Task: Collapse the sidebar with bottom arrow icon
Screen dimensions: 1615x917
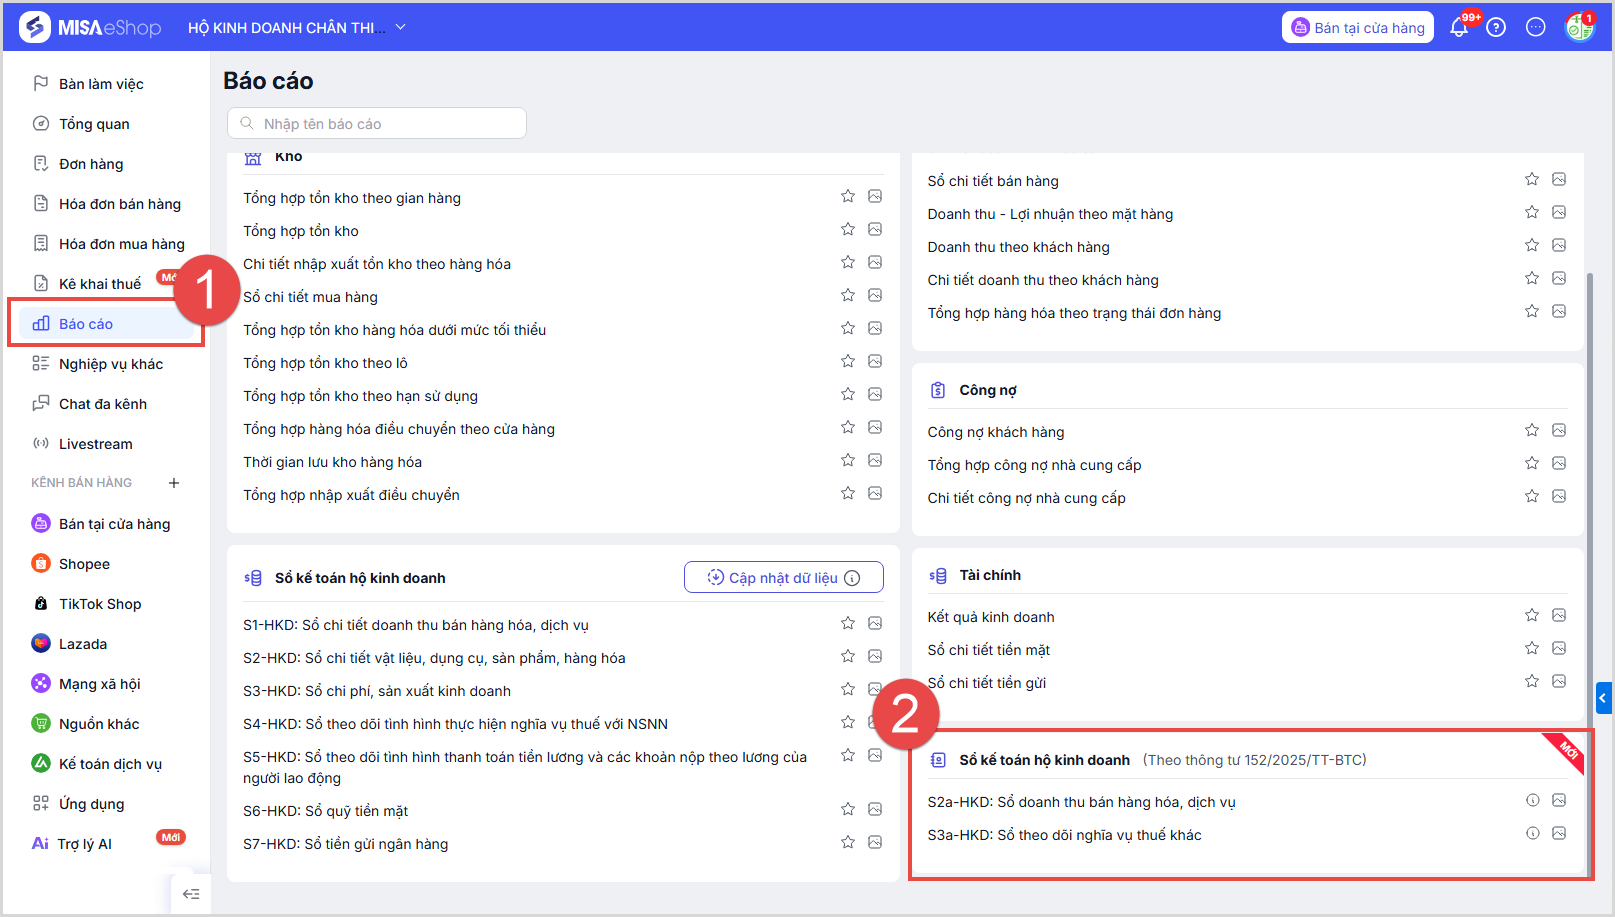Action: tap(191, 894)
